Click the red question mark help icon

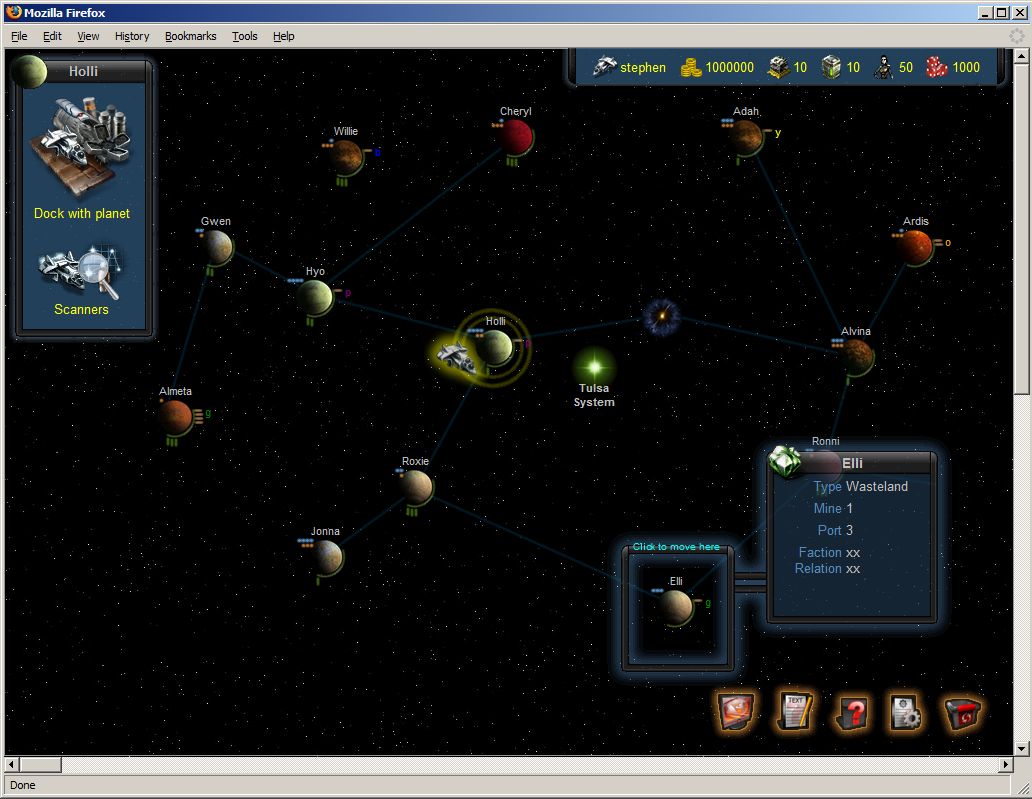850,712
